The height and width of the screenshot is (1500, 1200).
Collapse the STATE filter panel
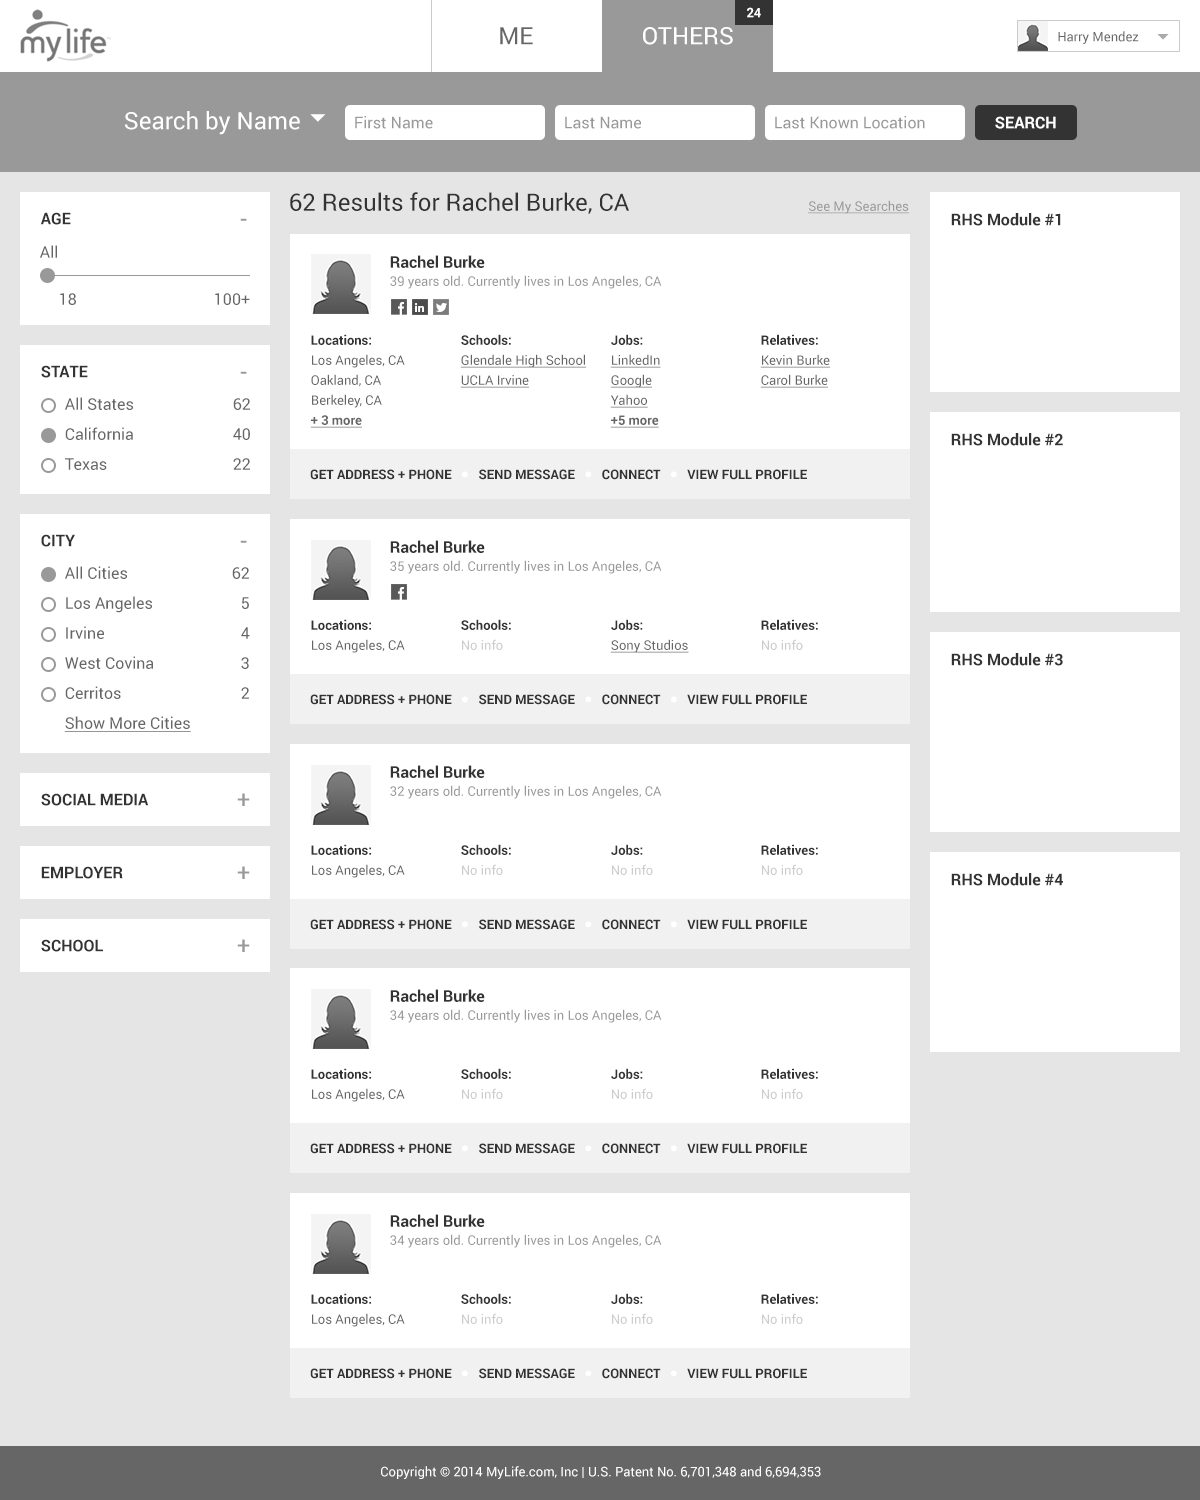tap(243, 372)
